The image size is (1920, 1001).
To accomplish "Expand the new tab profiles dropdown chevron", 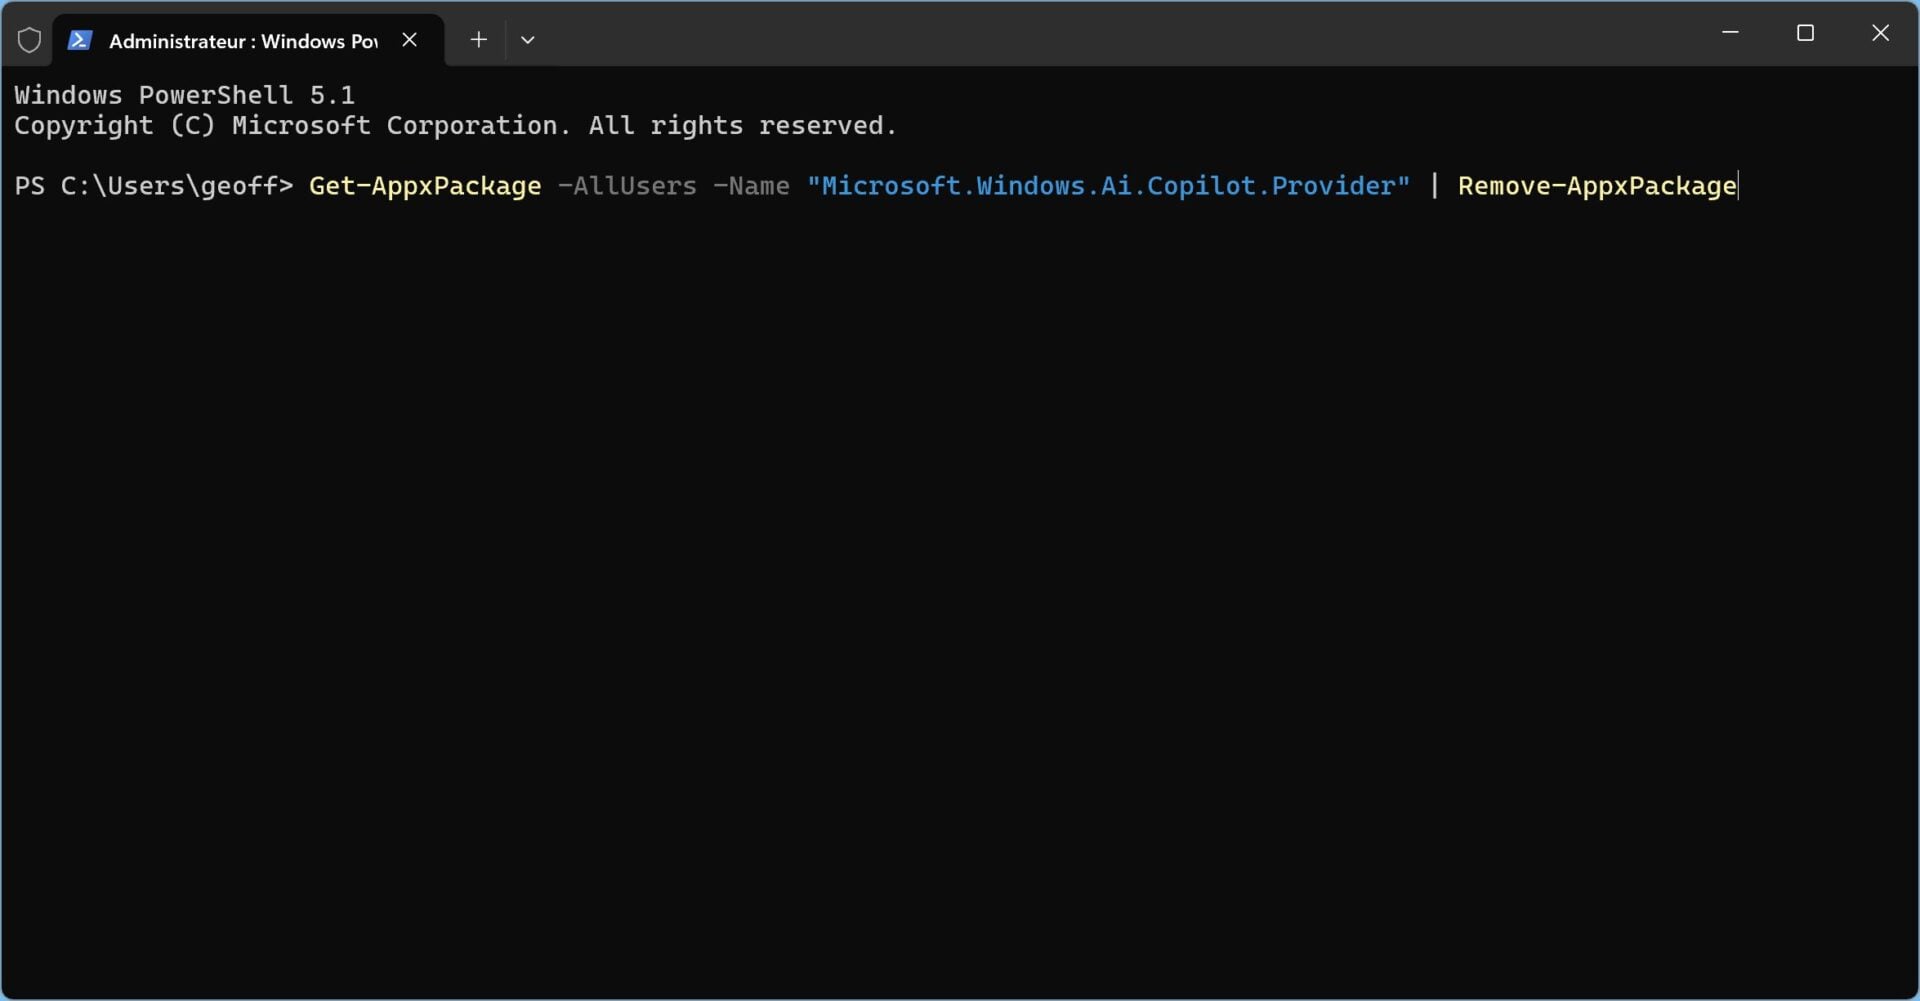I will (528, 40).
